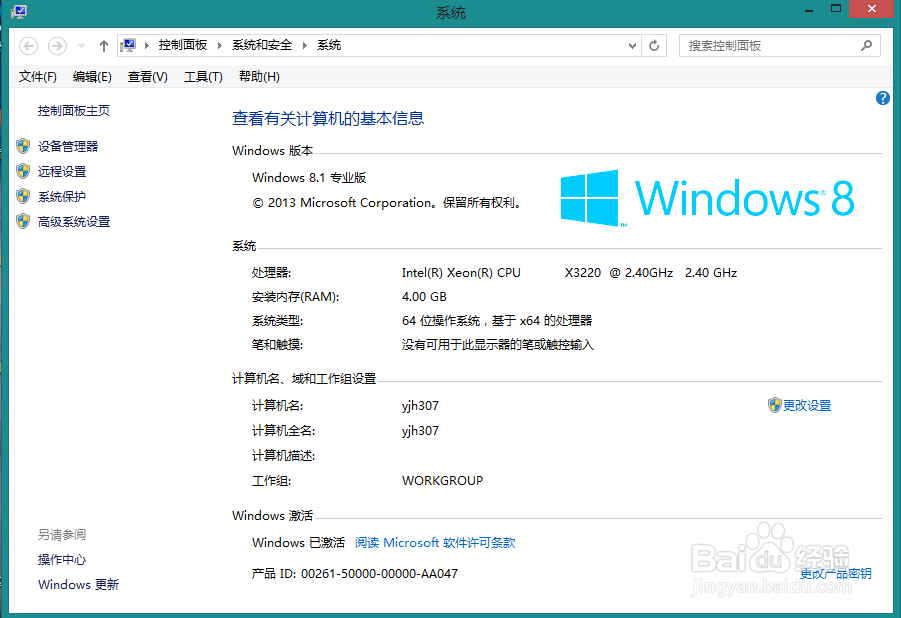Click shield icon next to 远程设置
Screen dimensions: 901x618
(23, 171)
